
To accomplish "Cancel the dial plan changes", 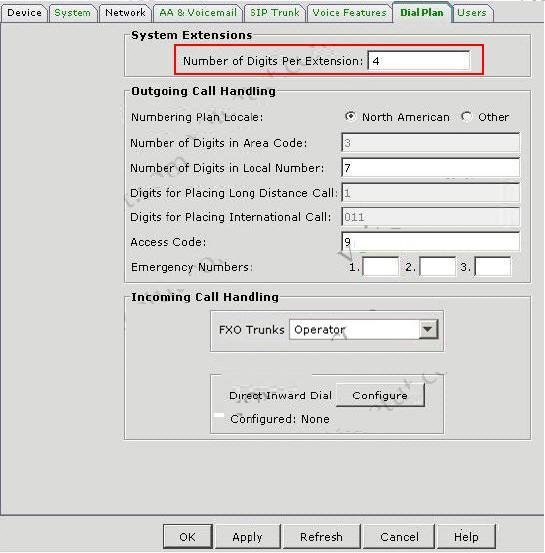I will click(399, 537).
